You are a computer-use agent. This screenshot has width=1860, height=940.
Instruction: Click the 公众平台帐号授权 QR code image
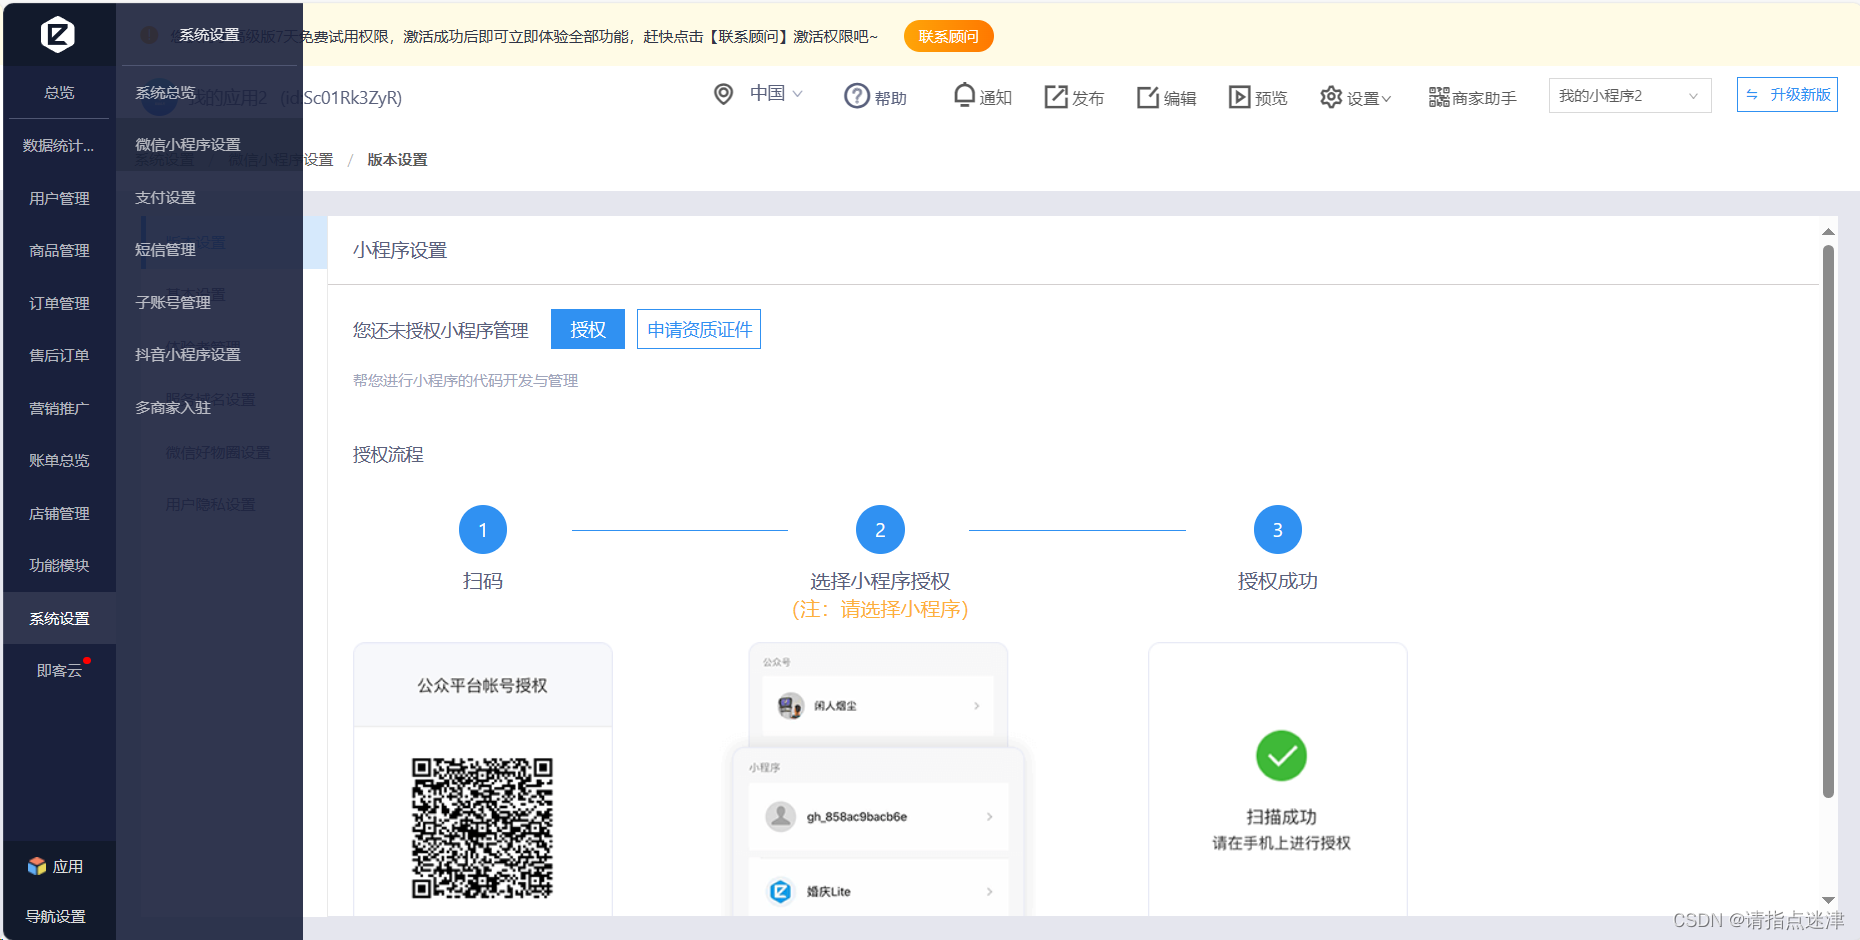[482, 828]
